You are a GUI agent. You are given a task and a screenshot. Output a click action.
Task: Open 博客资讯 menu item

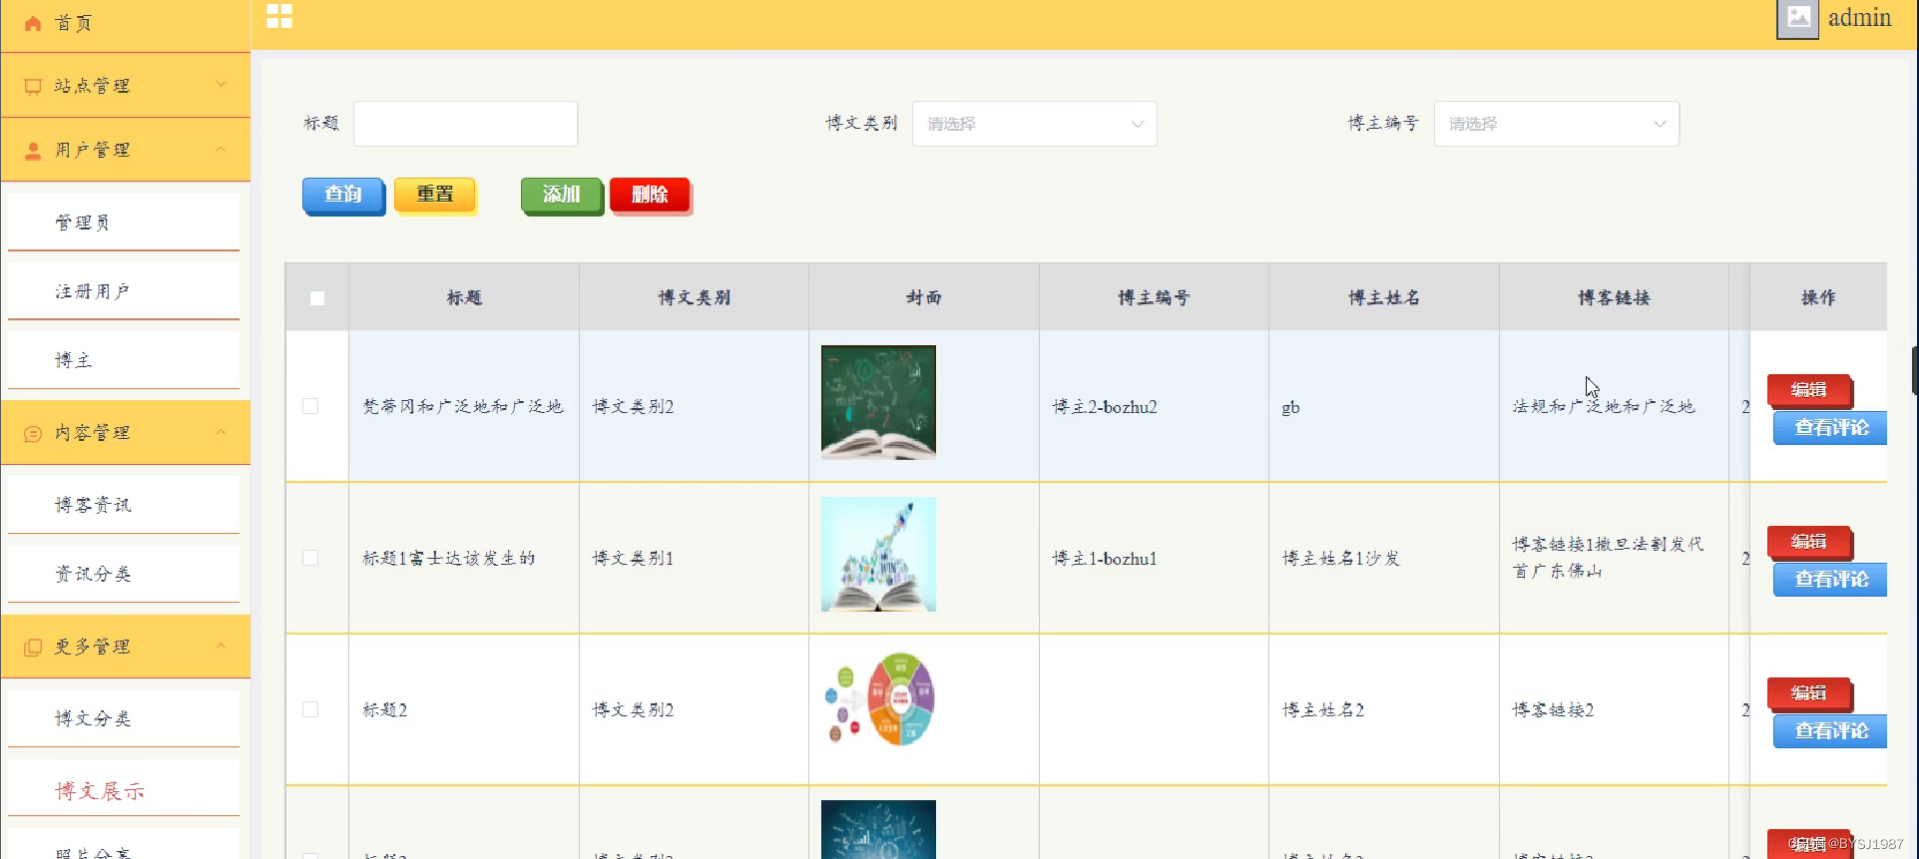pos(124,505)
